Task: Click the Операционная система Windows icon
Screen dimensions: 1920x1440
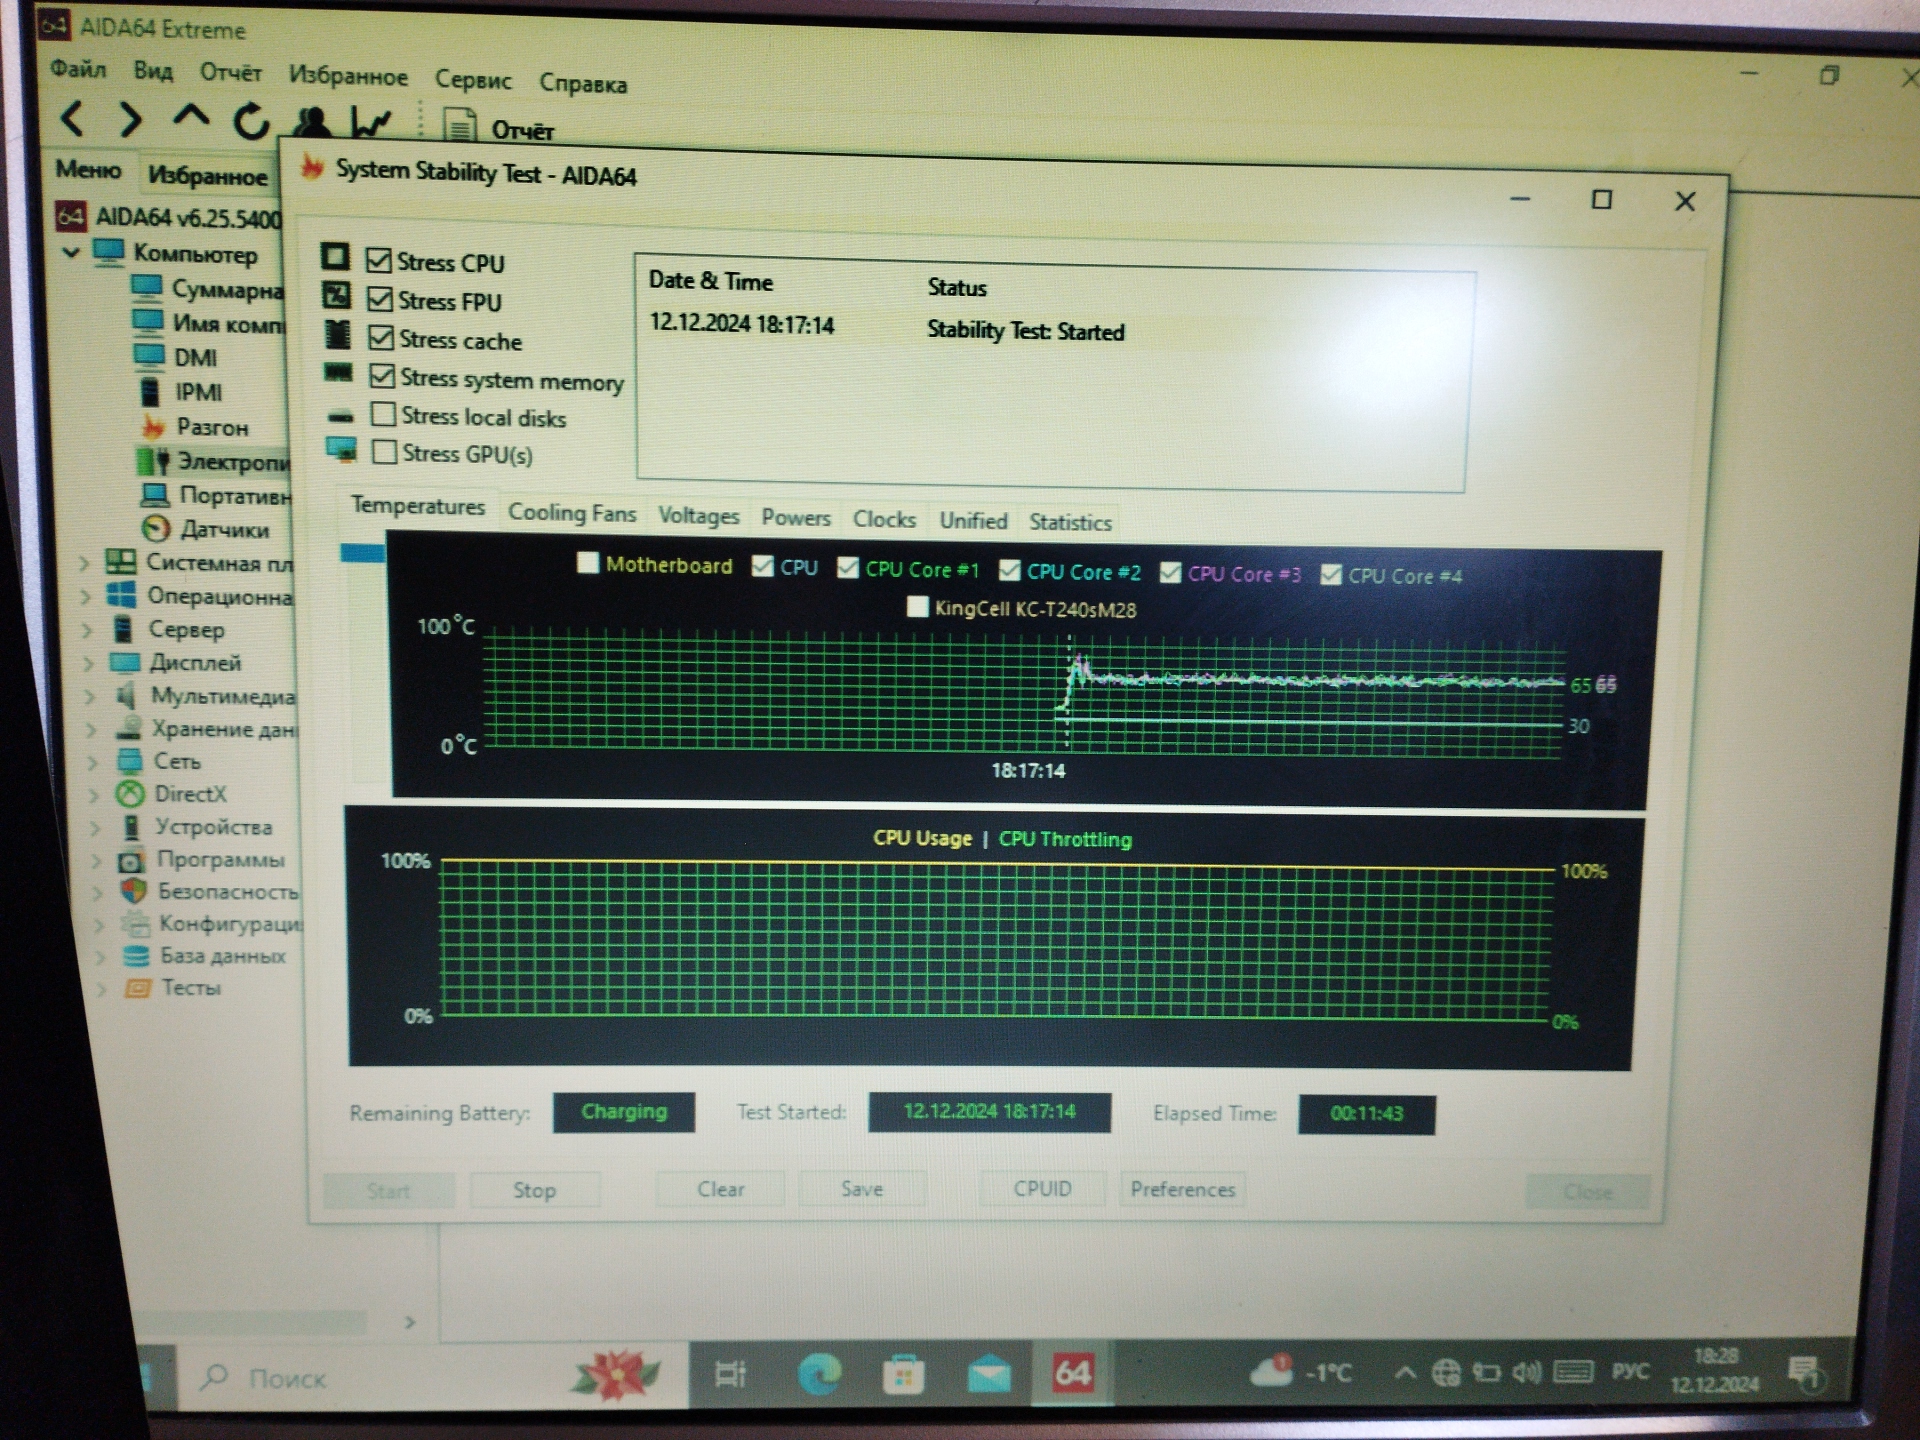Action: click(x=121, y=595)
